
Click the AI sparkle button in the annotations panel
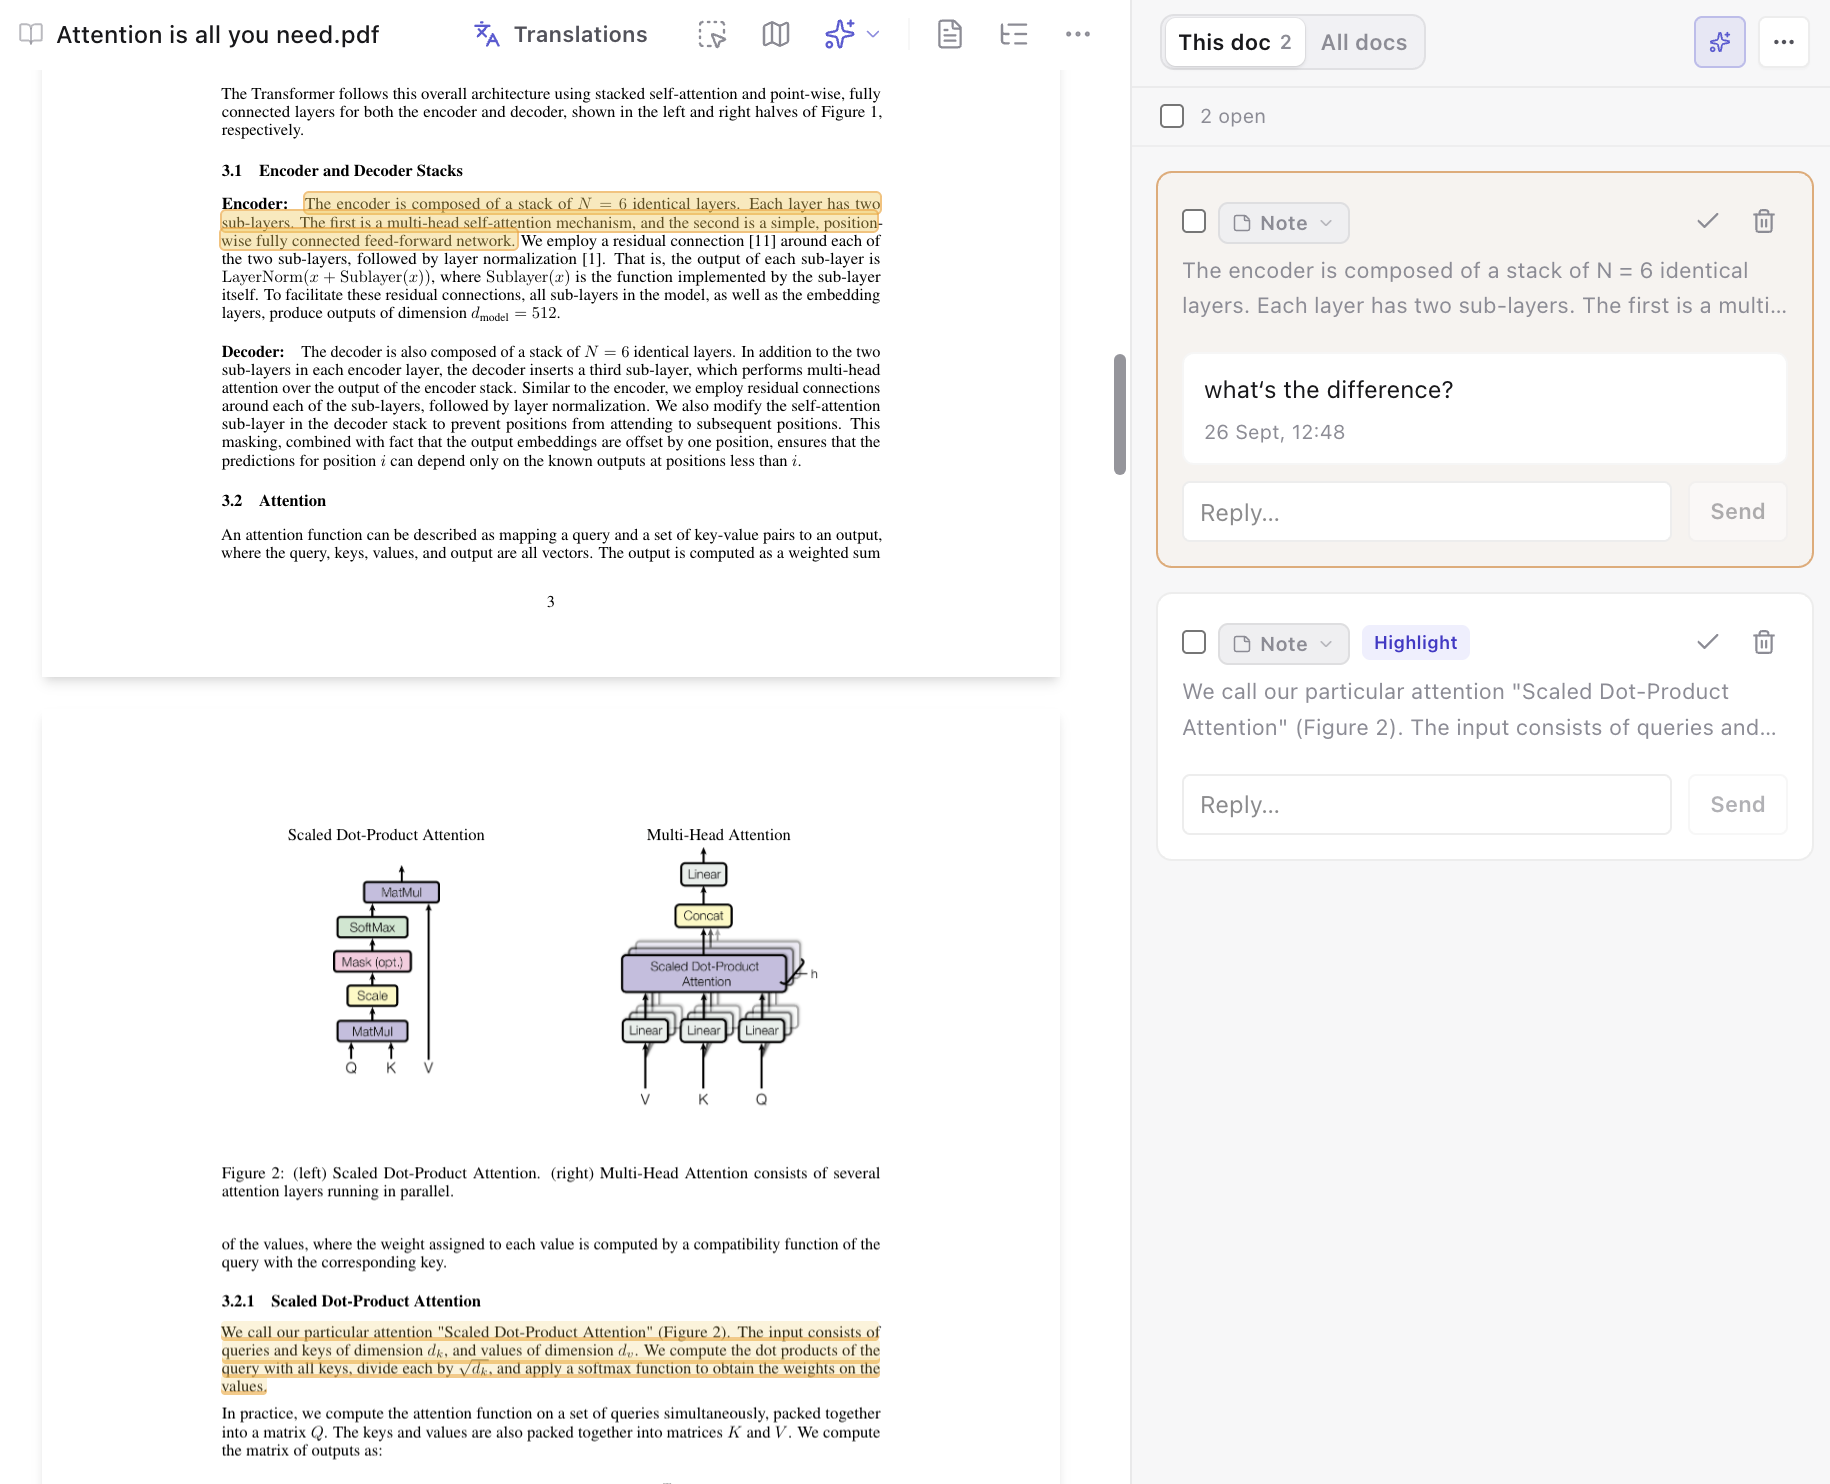1720,42
